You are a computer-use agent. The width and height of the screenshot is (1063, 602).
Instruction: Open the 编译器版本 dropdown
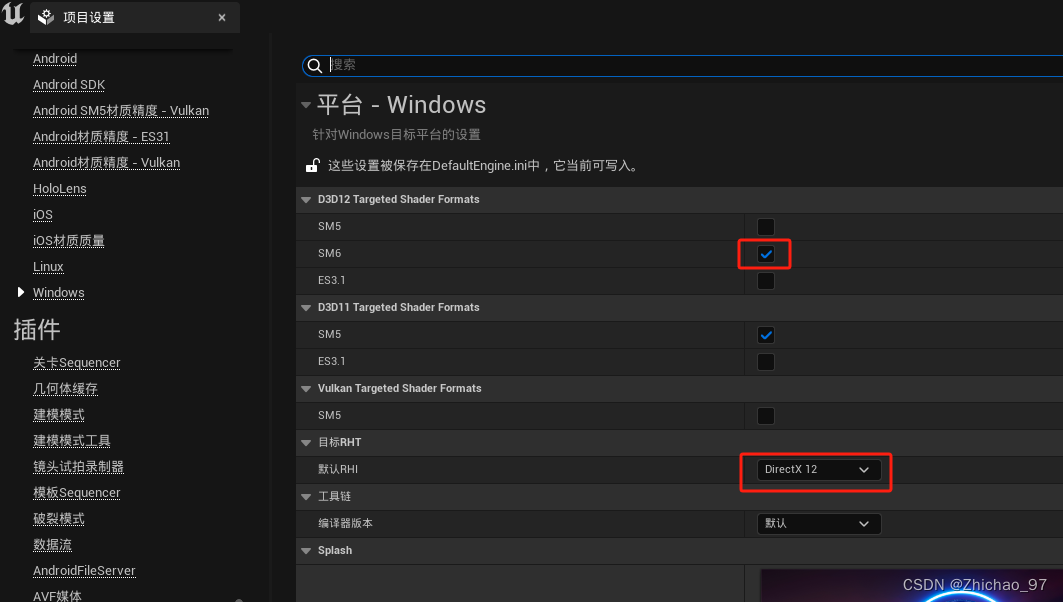pyautogui.click(x=818, y=523)
